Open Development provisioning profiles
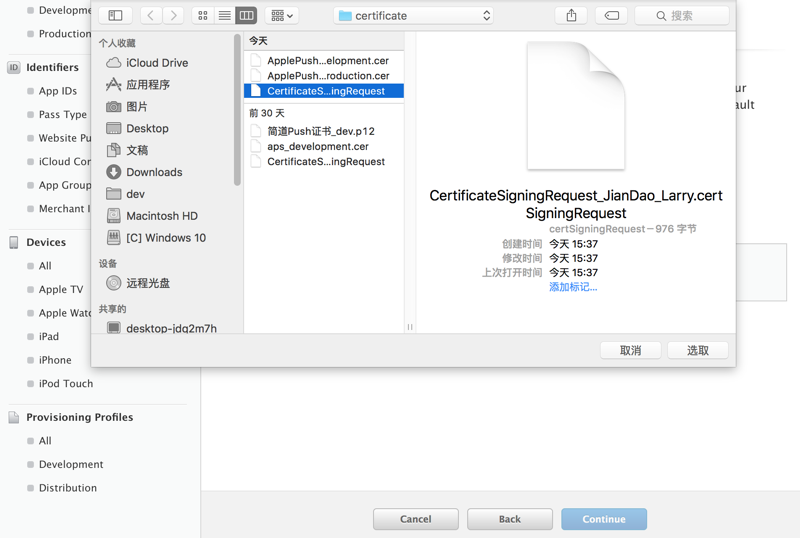This screenshot has width=800, height=538. (x=71, y=464)
